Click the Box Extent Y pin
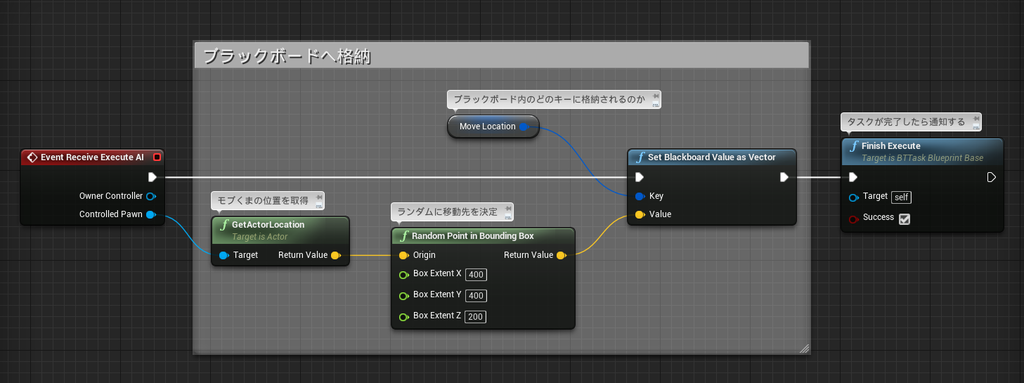This screenshot has width=1024, height=383. 404,295
